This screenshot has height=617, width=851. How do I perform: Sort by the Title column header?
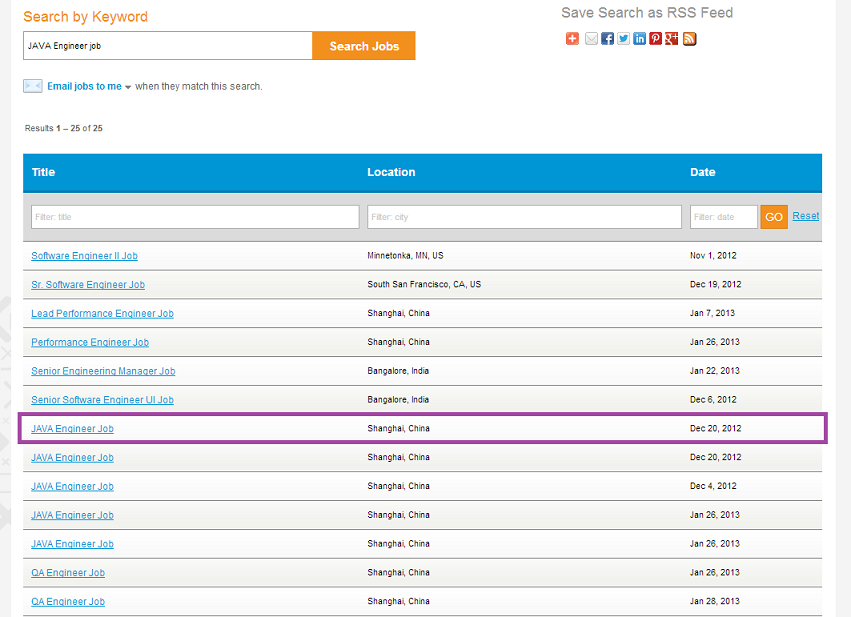[x=43, y=172]
